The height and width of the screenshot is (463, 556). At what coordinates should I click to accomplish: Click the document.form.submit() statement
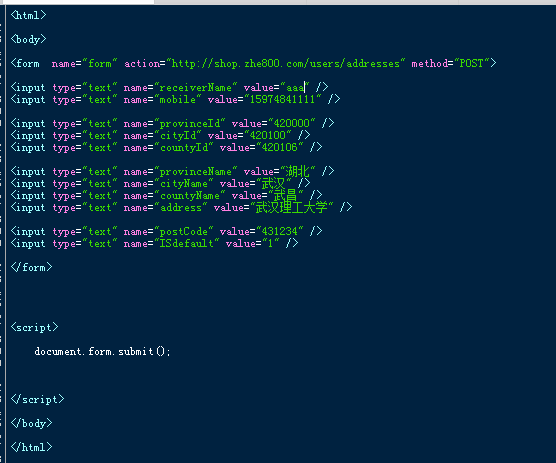[102, 352]
